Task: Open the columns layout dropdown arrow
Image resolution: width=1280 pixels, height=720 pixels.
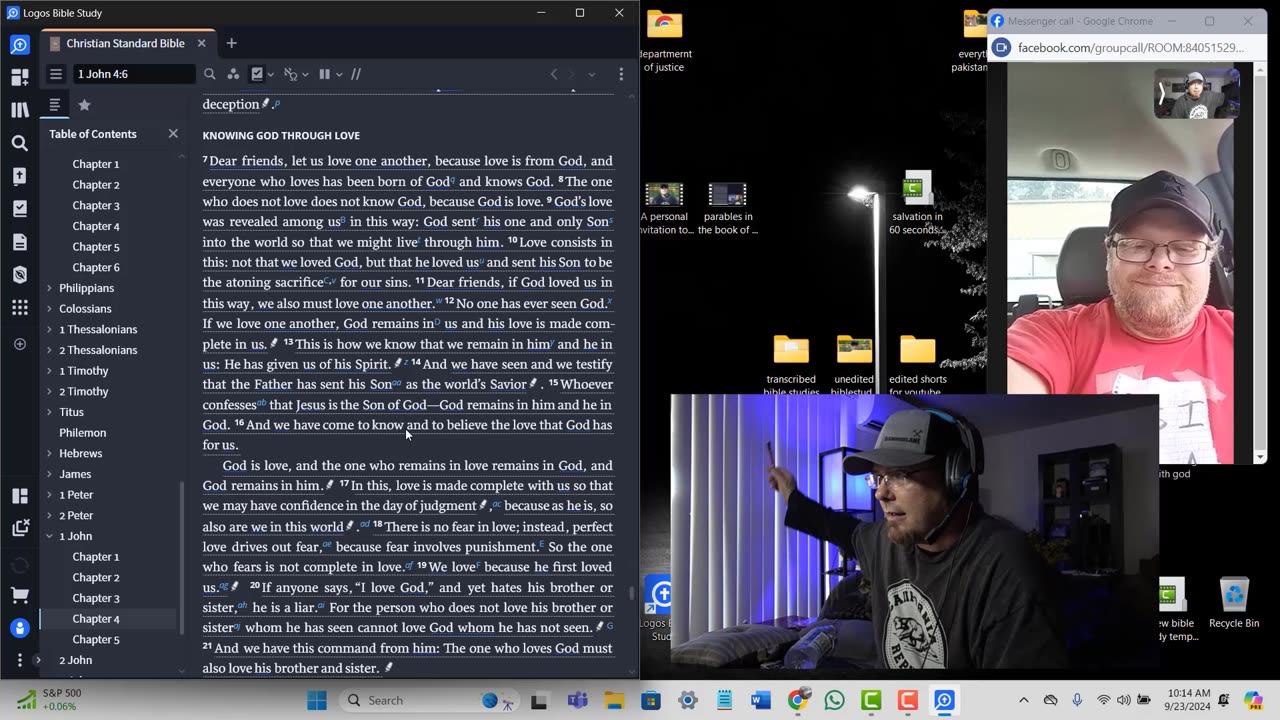Action: (339, 74)
